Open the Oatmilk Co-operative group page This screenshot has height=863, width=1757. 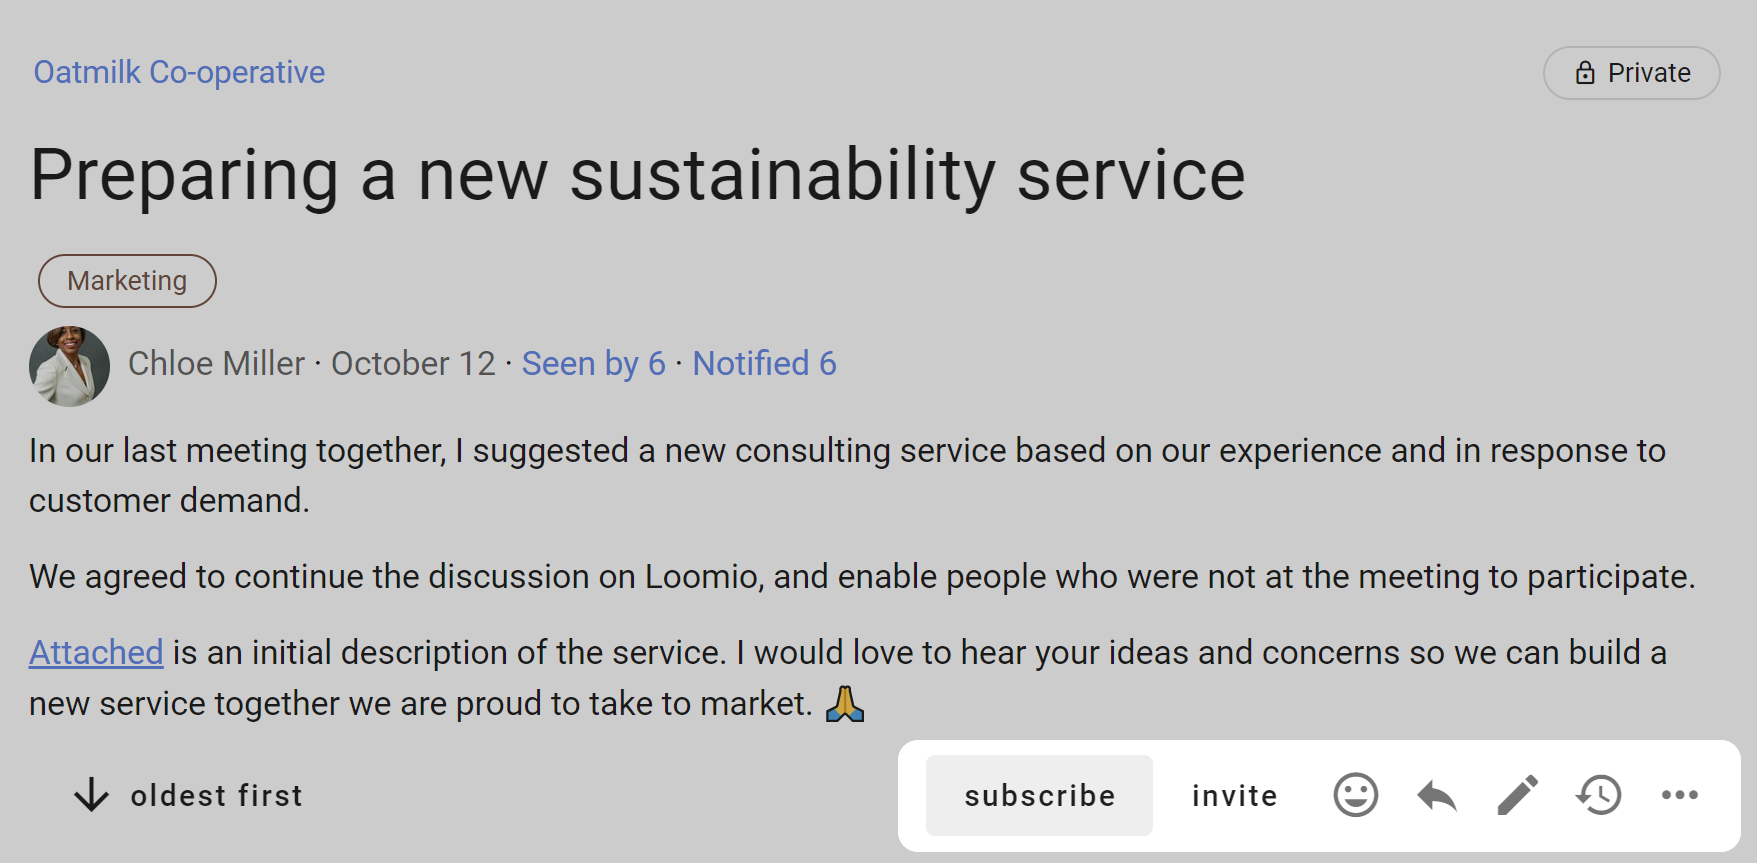[x=178, y=71]
